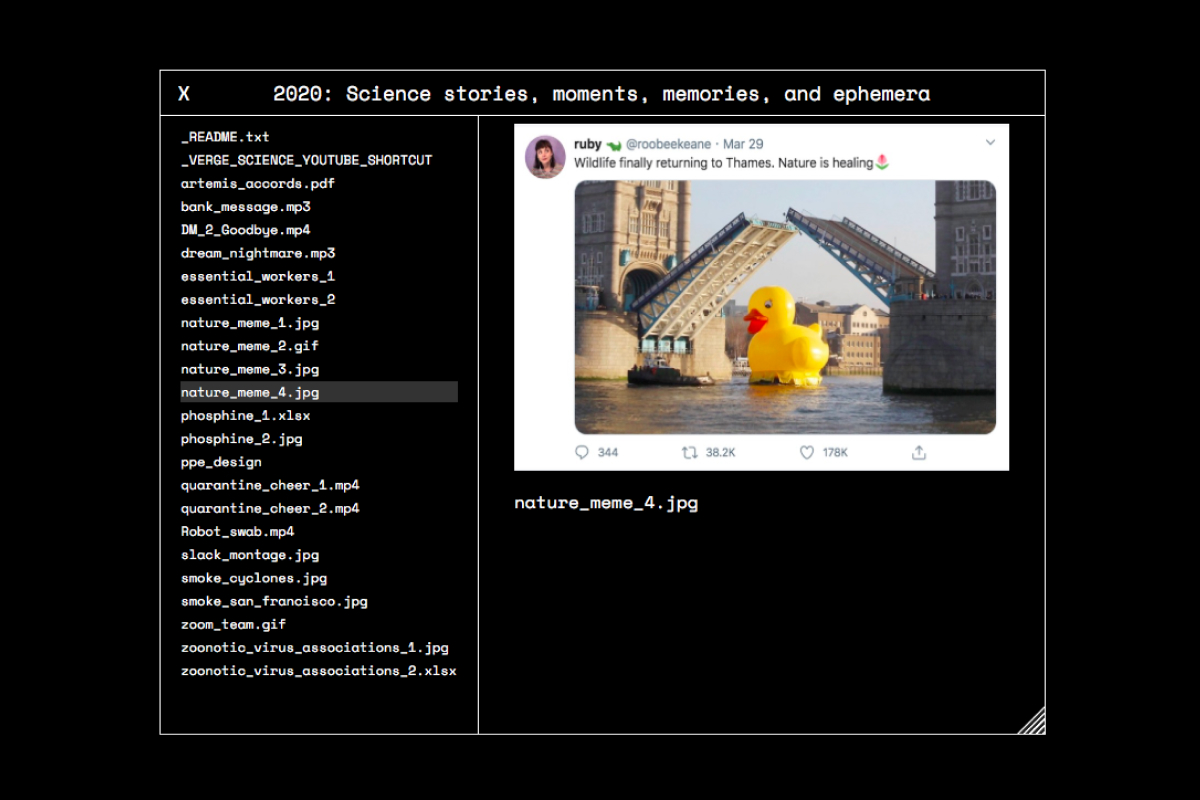
Task: Click the X close icon in title bar
Action: pos(184,94)
